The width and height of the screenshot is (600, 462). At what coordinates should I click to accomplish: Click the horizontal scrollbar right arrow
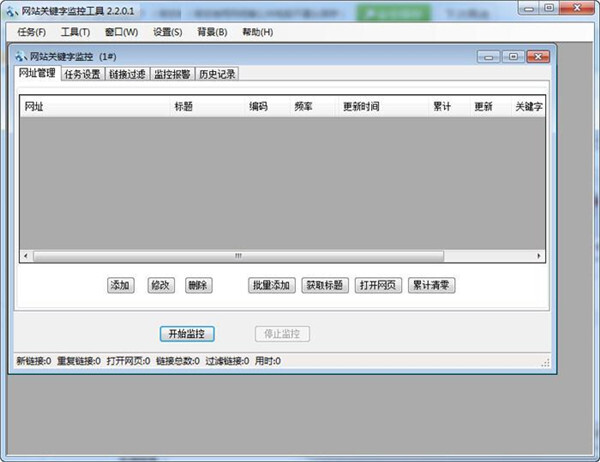pos(539,256)
